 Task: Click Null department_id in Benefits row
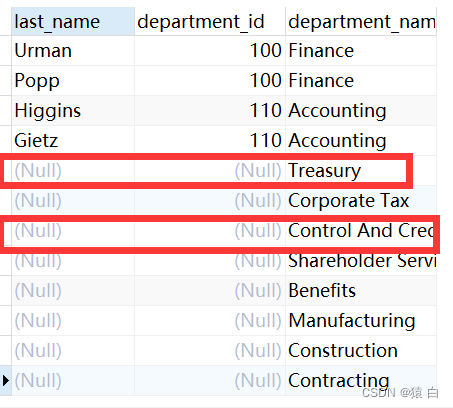(x=210, y=291)
